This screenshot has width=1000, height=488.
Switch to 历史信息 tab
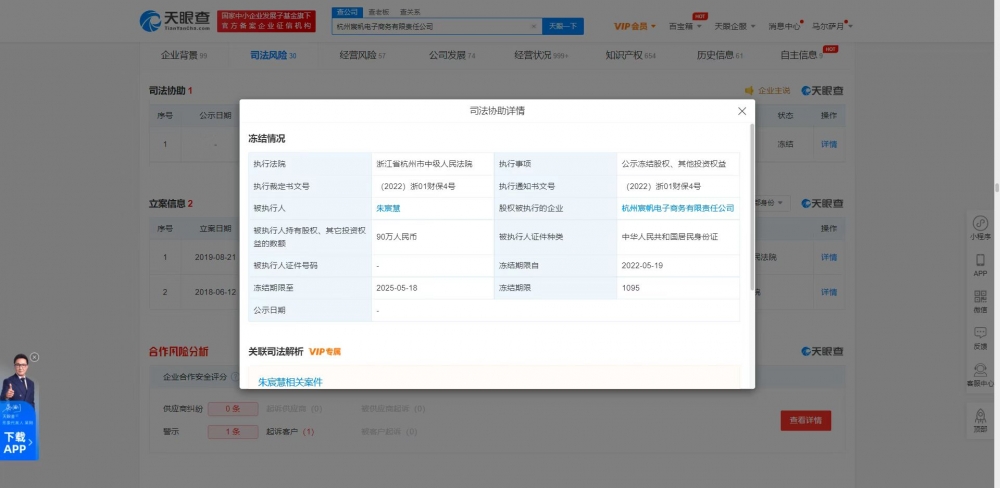[719, 55]
